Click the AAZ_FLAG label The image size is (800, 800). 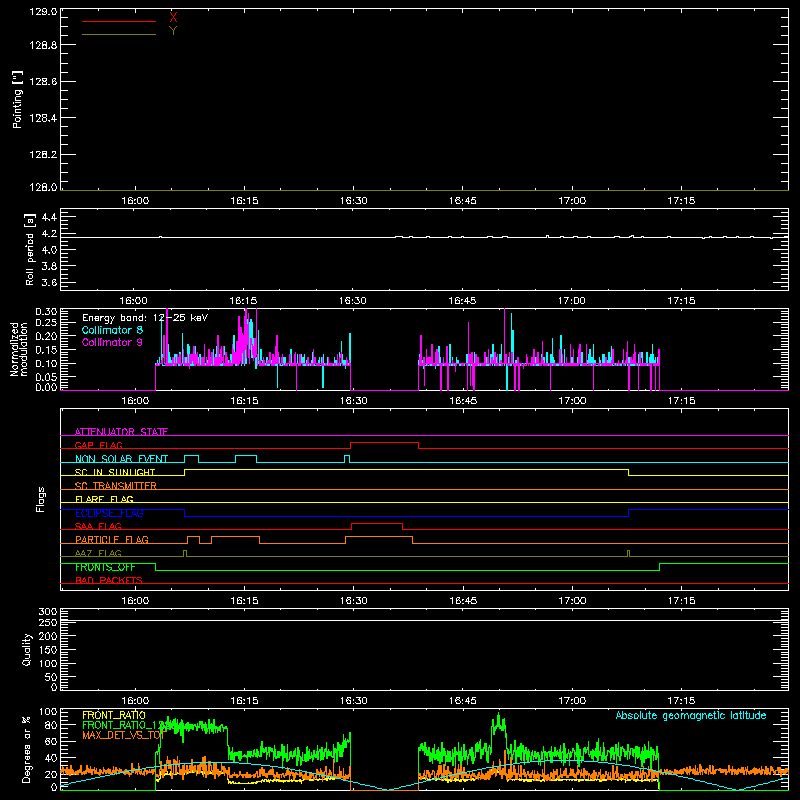[98, 553]
